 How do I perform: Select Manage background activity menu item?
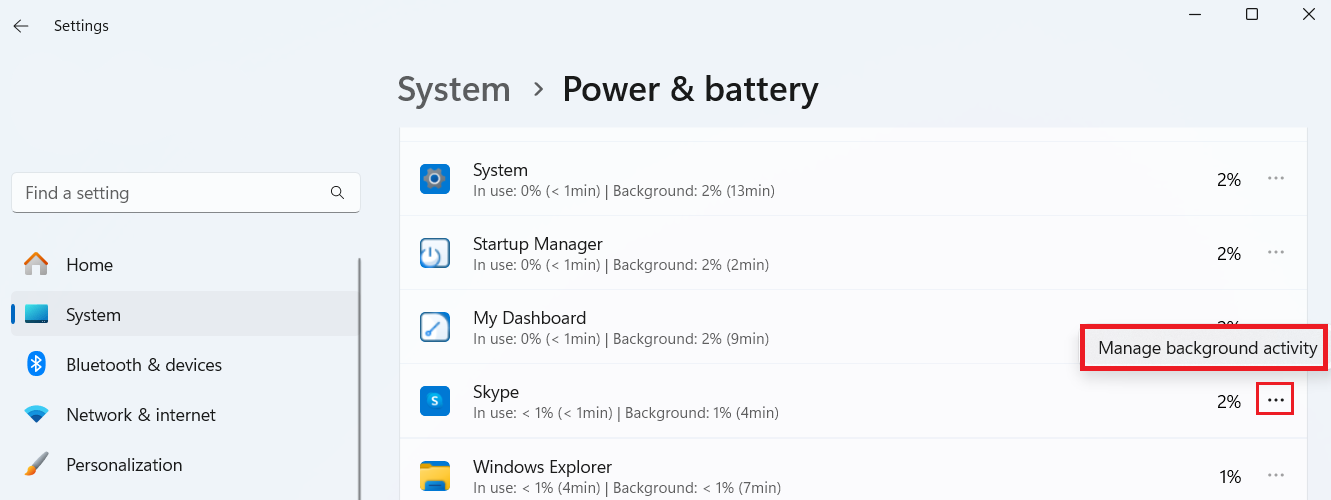coord(1207,348)
